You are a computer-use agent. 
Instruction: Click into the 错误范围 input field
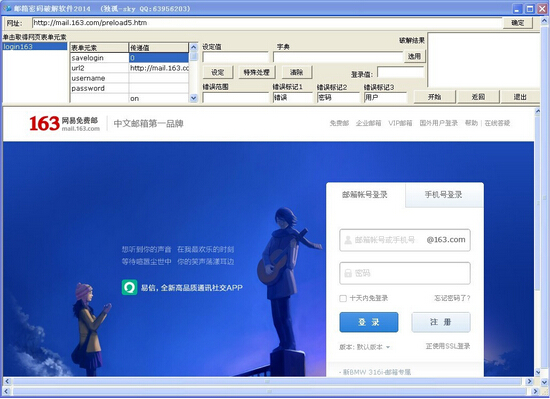coord(236,97)
